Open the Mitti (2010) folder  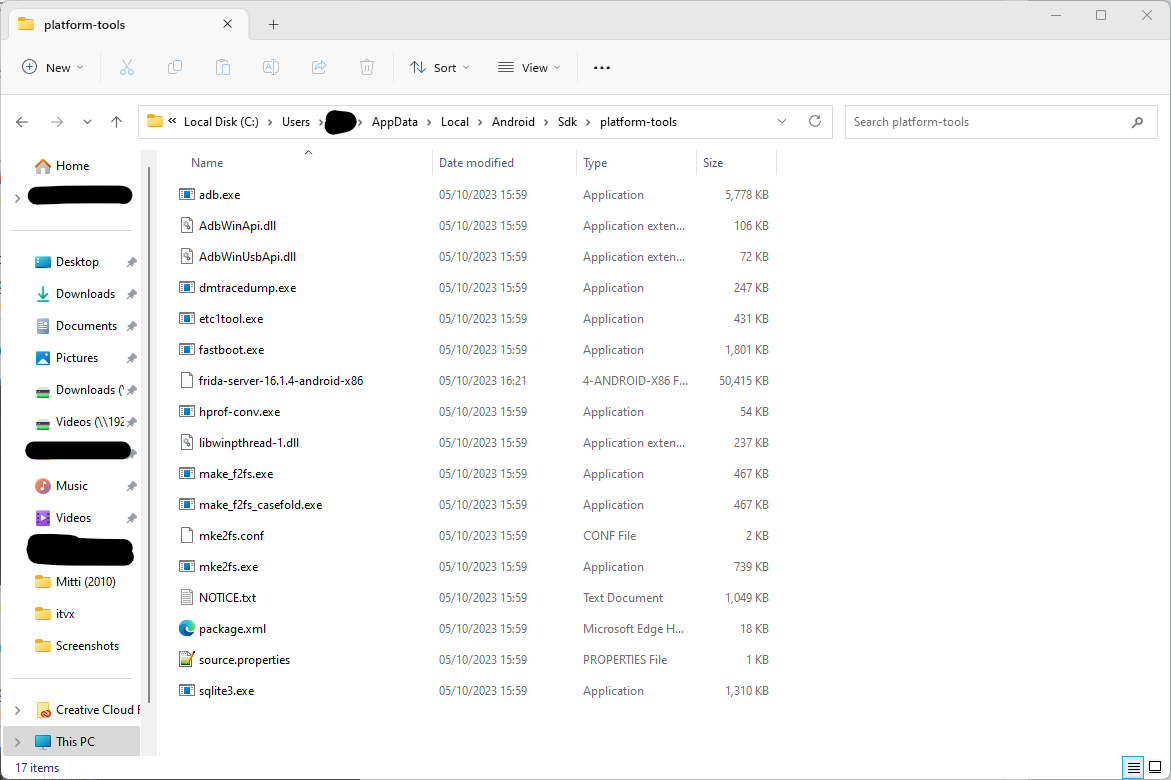click(x=85, y=582)
